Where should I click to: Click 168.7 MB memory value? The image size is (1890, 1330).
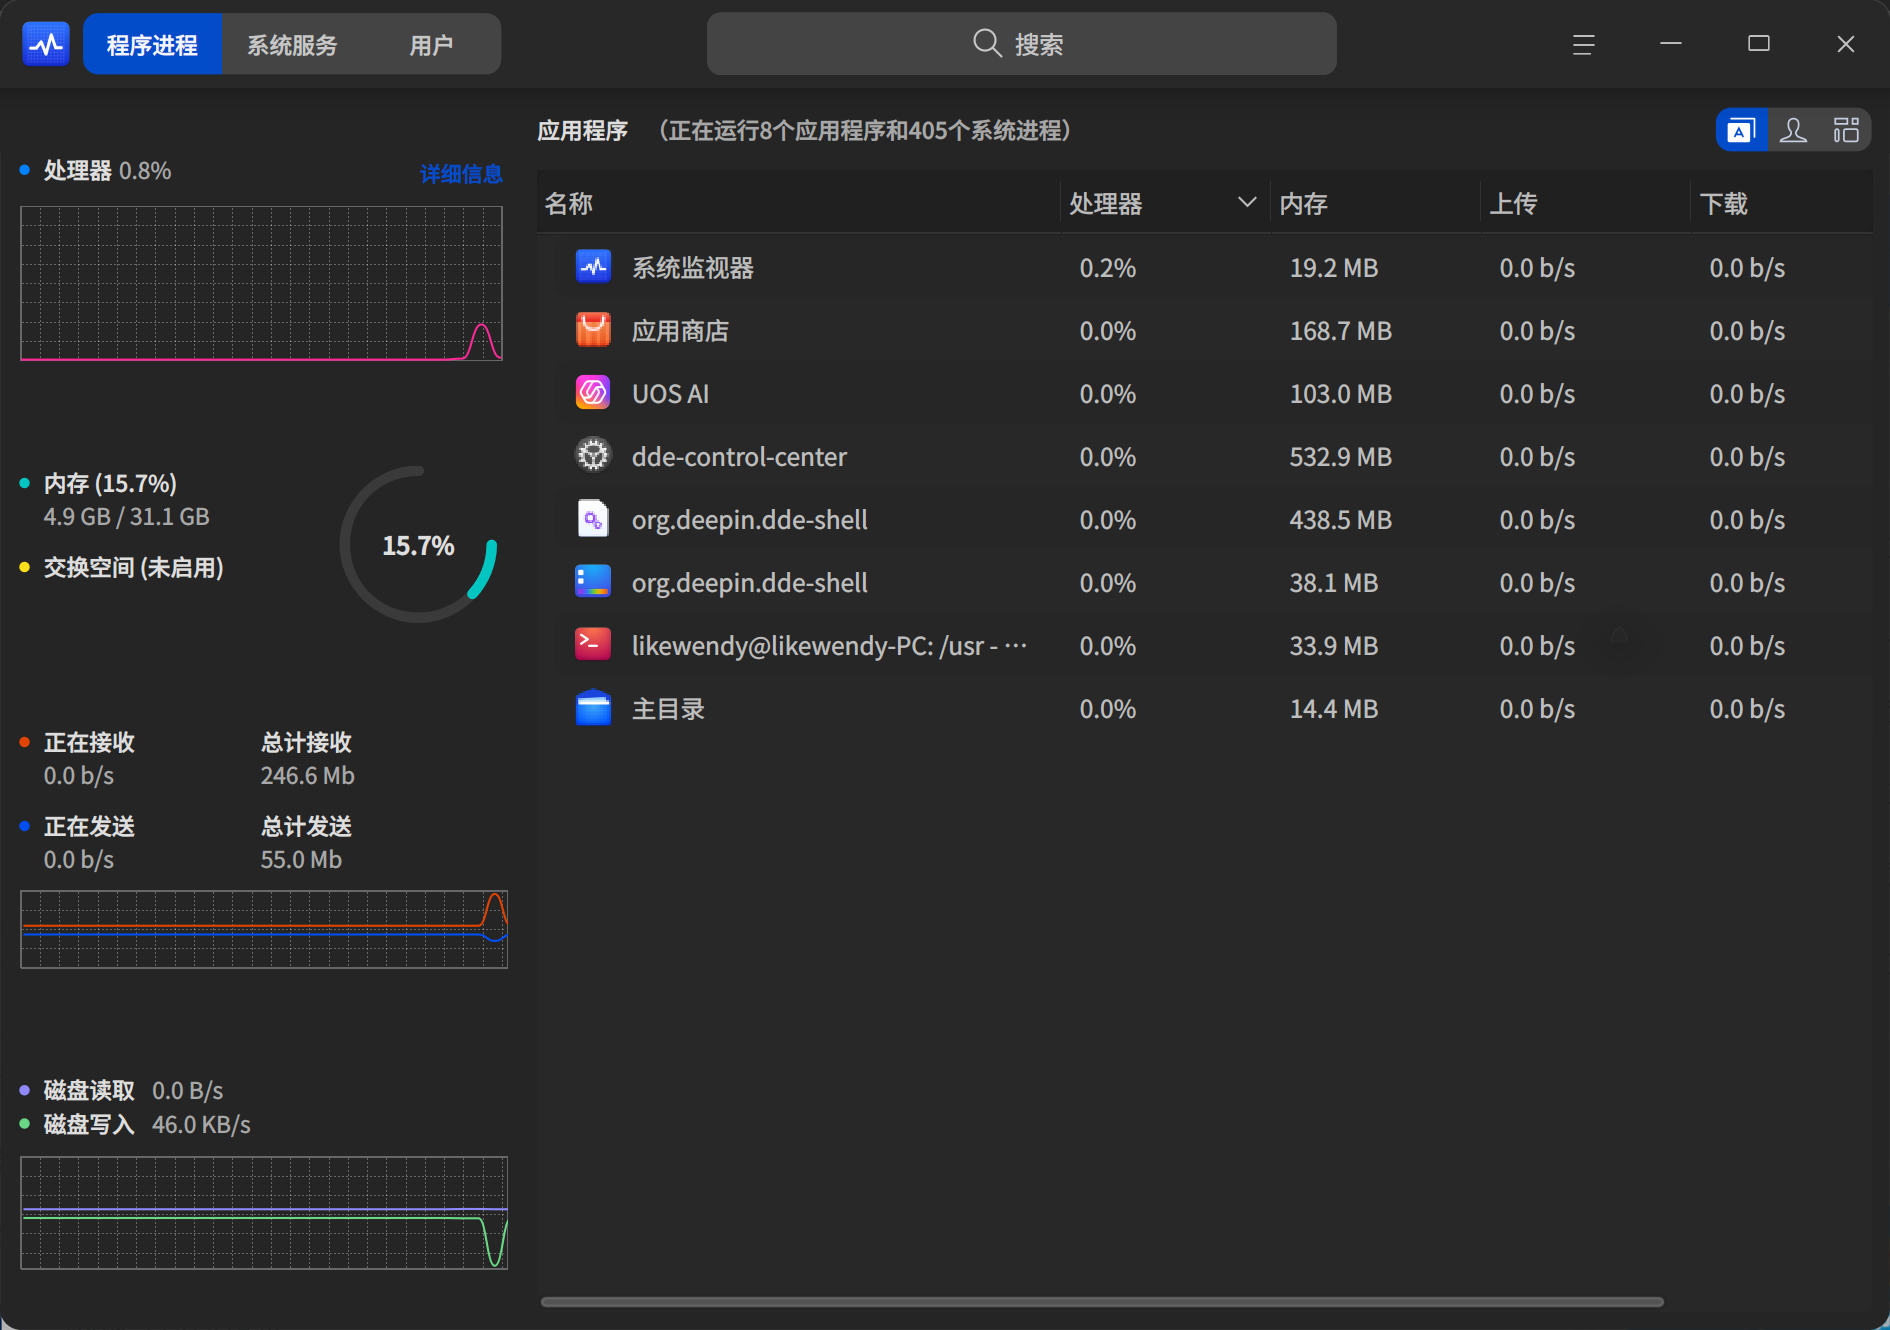coord(1340,331)
